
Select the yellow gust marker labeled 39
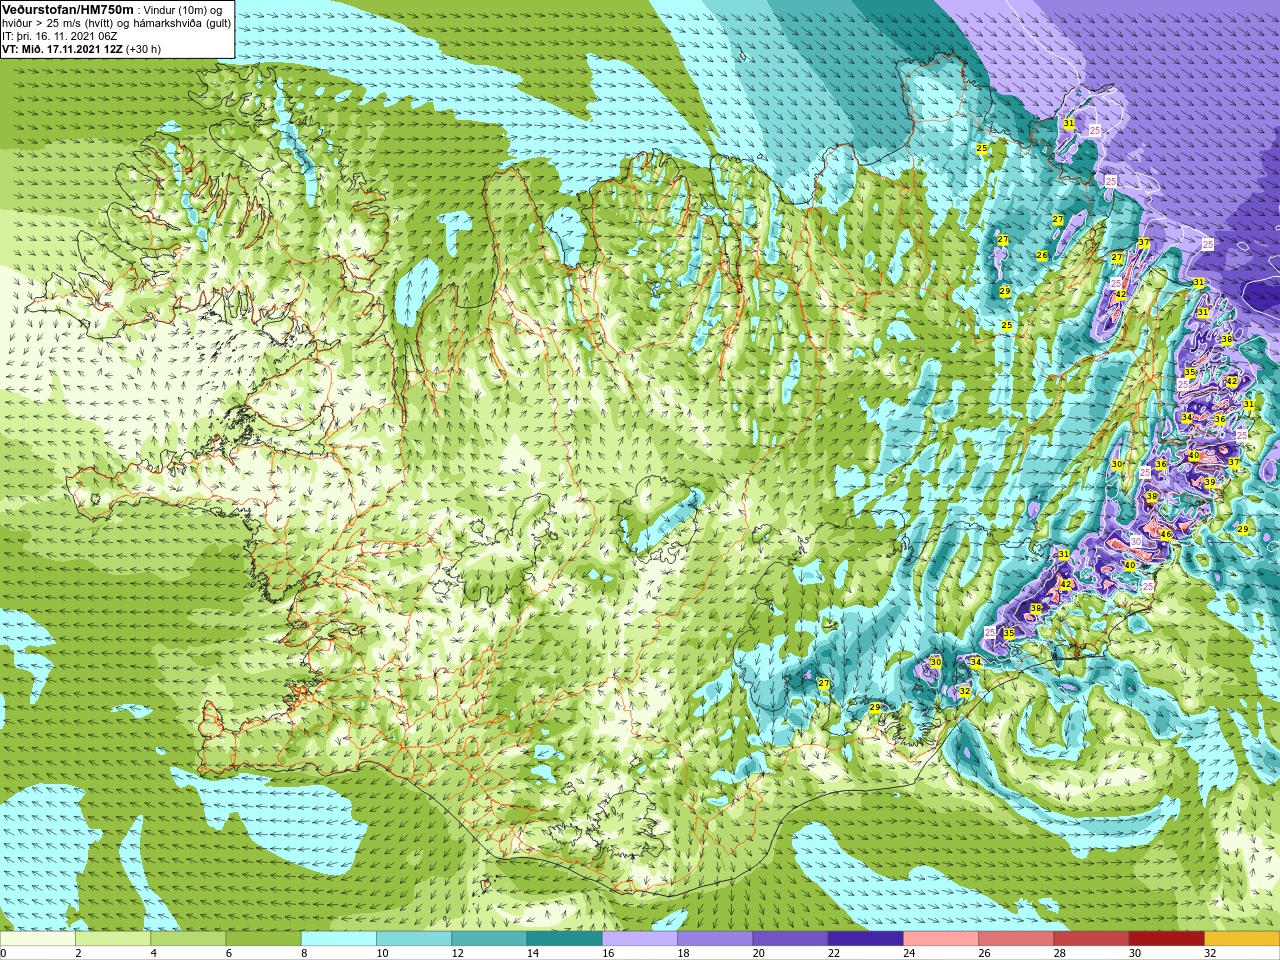point(1210,482)
